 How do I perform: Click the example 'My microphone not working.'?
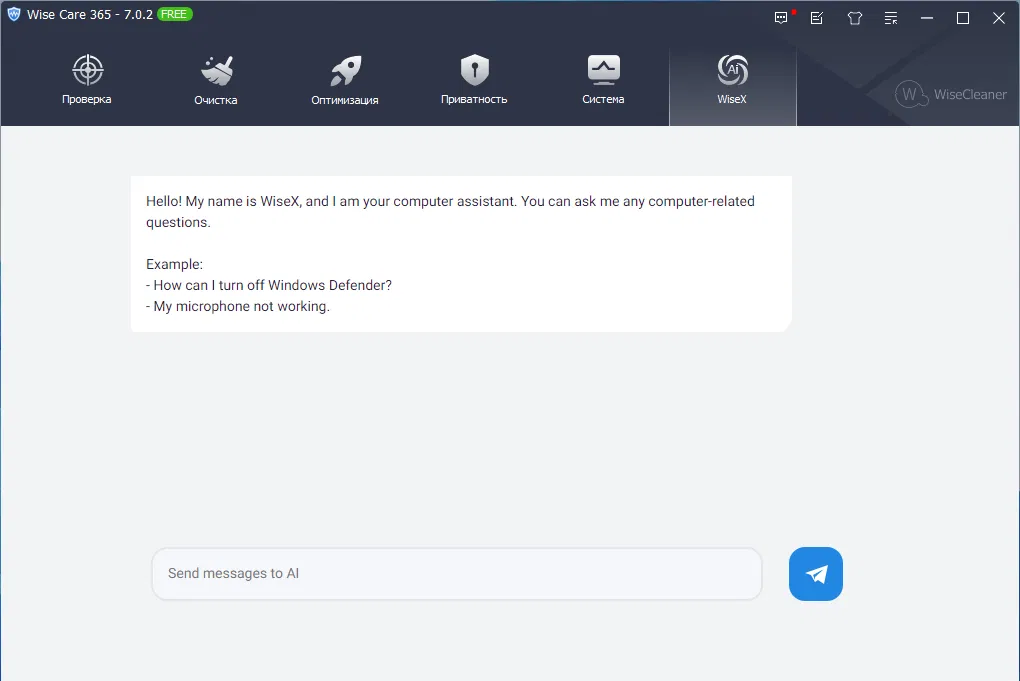237,306
